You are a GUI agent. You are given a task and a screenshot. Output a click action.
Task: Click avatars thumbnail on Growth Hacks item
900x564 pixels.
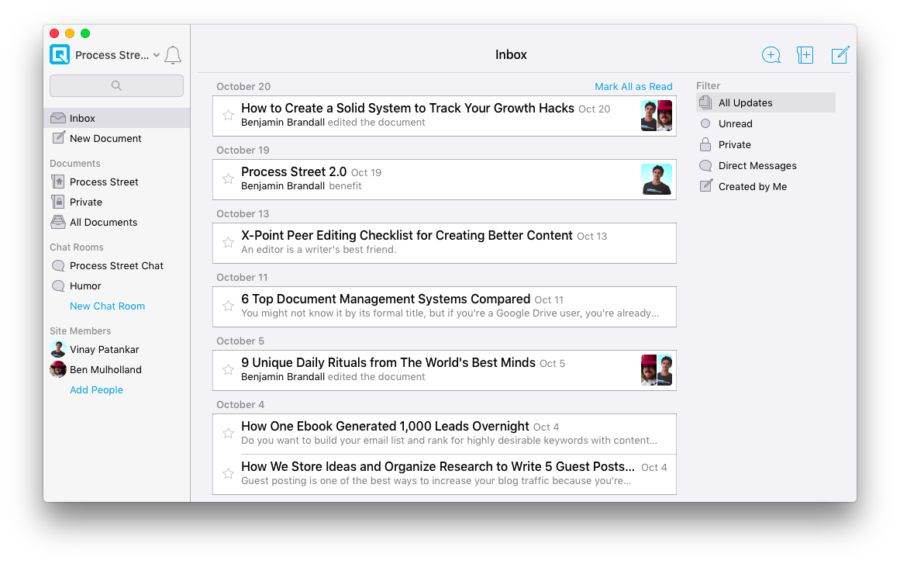pyautogui.click(x=657, y=116)
